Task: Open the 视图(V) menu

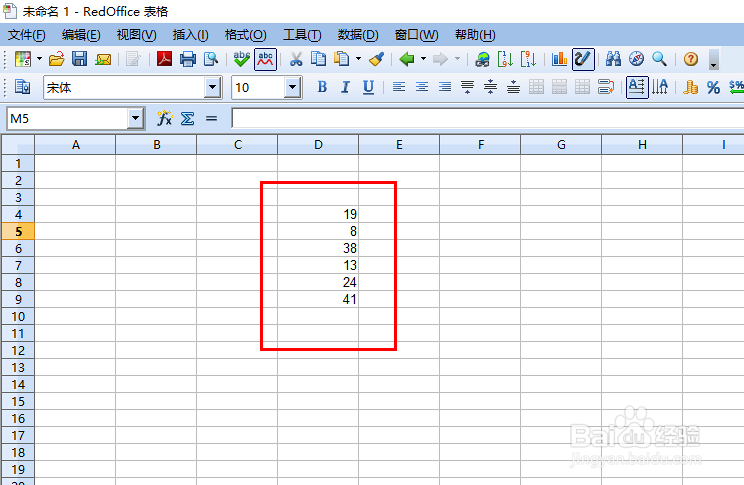Action: coord(137,35)
